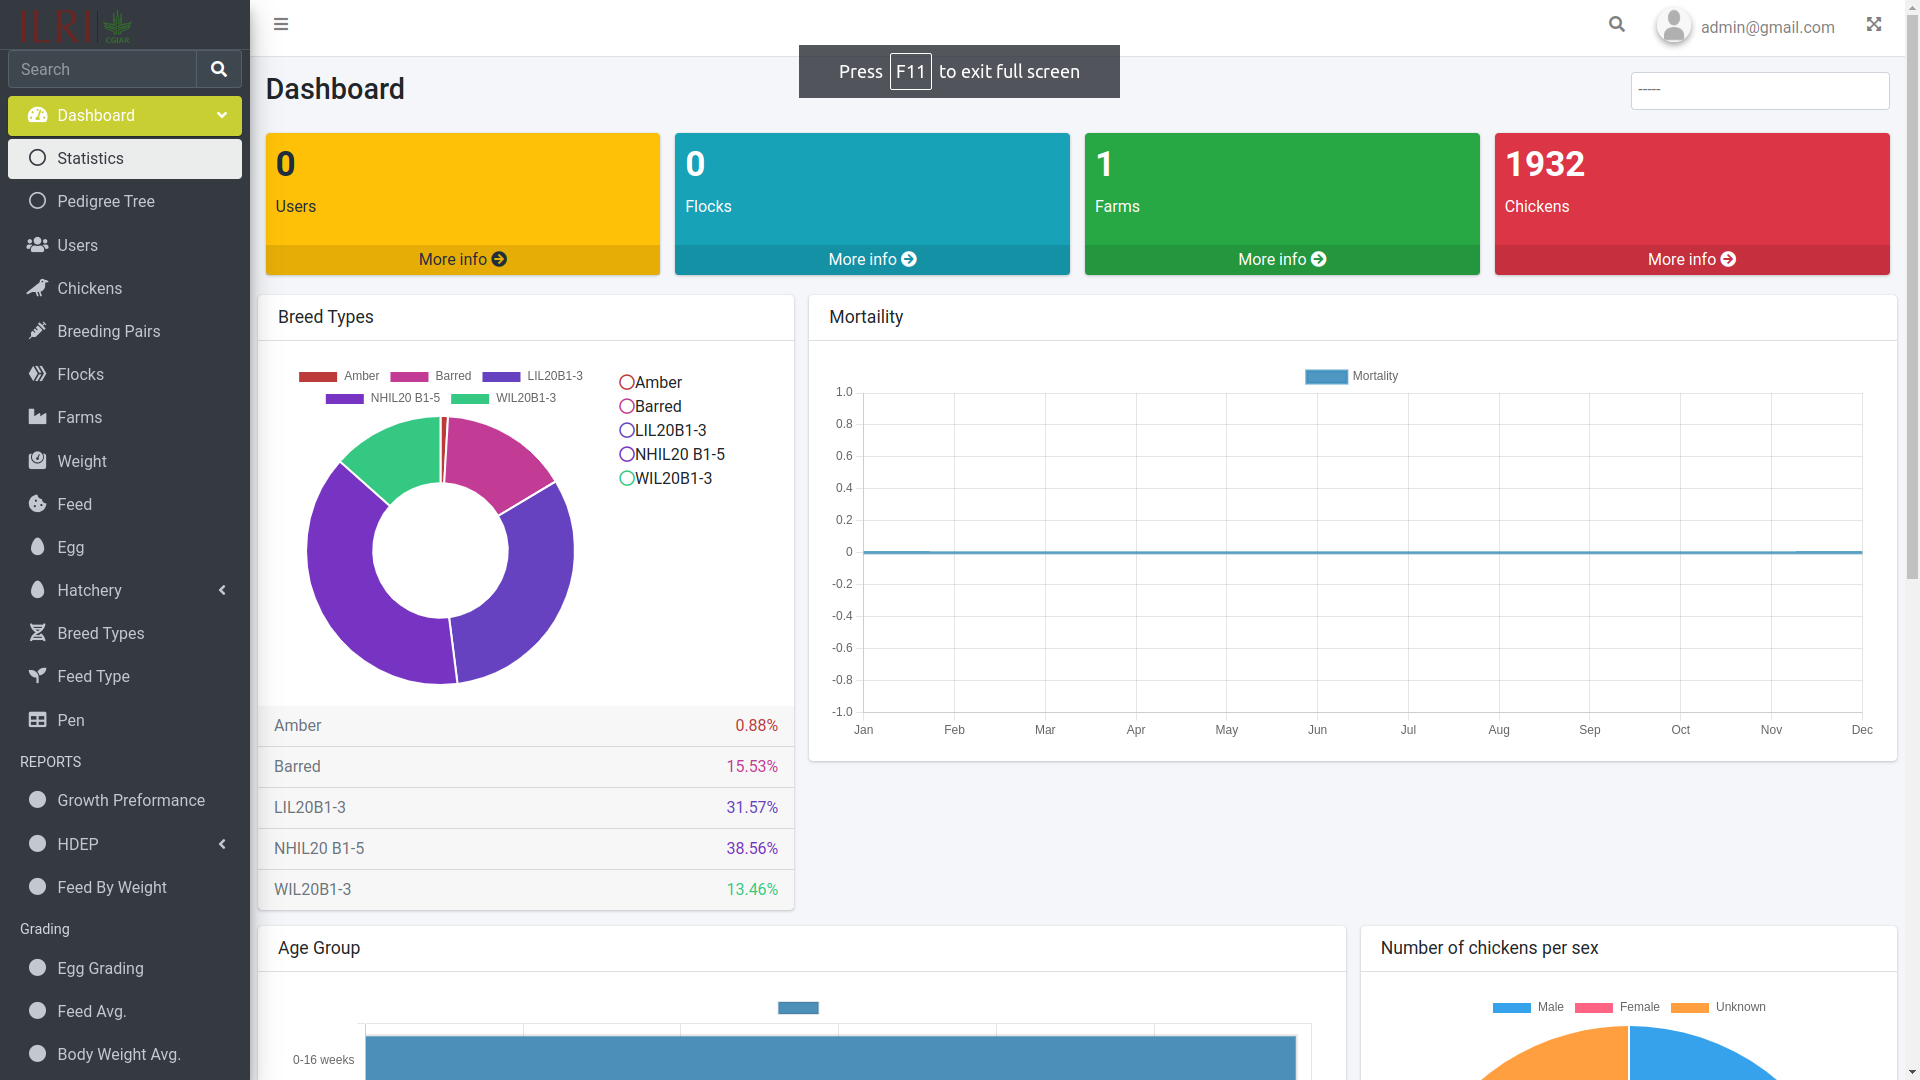Click the Egg icon in sidebar
The height and width of the screenshot is (1080, 1920).
[38, 547]
